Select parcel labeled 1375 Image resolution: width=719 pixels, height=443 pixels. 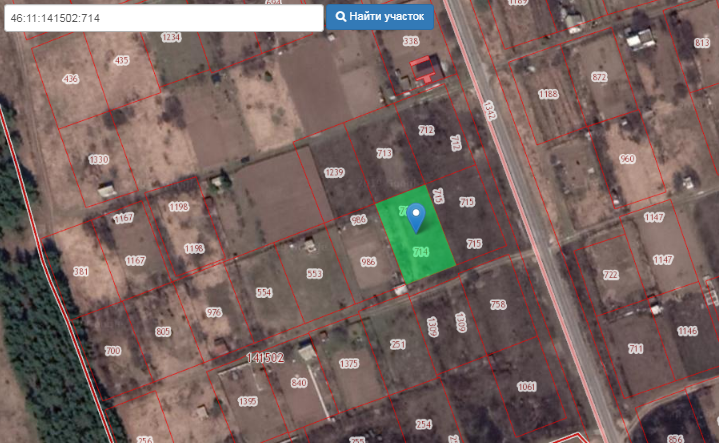coord(348,363)
